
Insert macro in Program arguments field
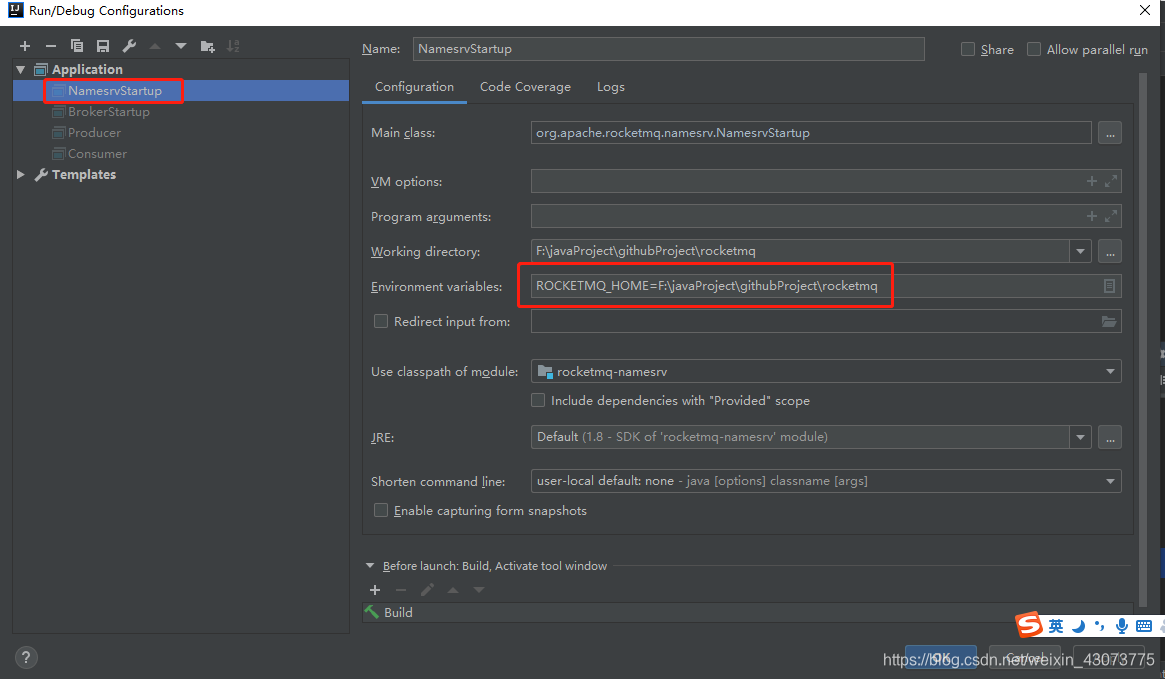tap(1091, 216)
